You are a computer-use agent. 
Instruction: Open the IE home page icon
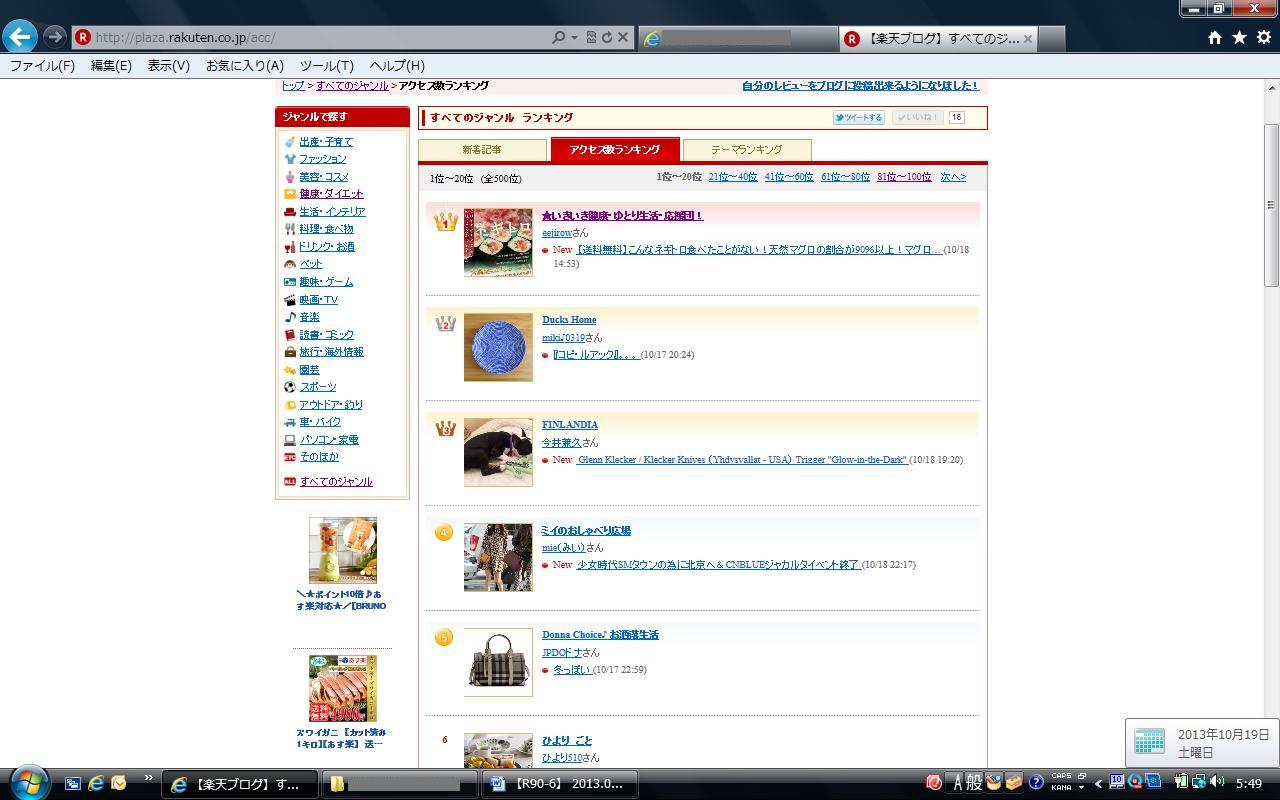[1214, 37]
